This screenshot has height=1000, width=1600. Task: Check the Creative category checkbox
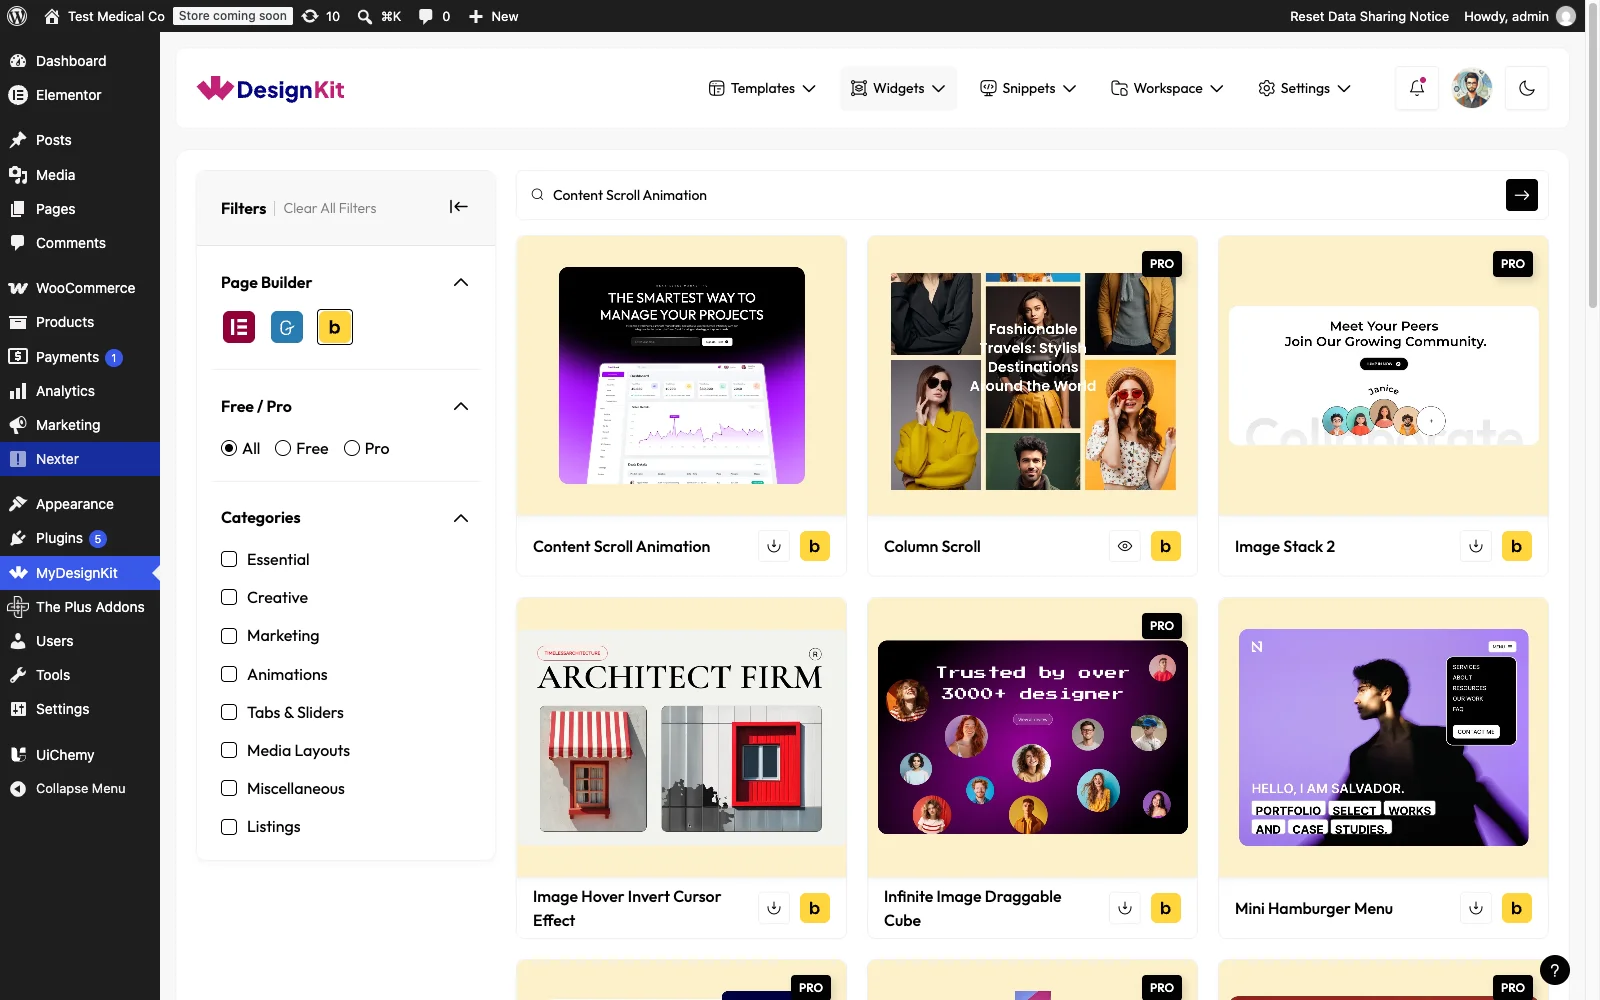coord(229,597)
